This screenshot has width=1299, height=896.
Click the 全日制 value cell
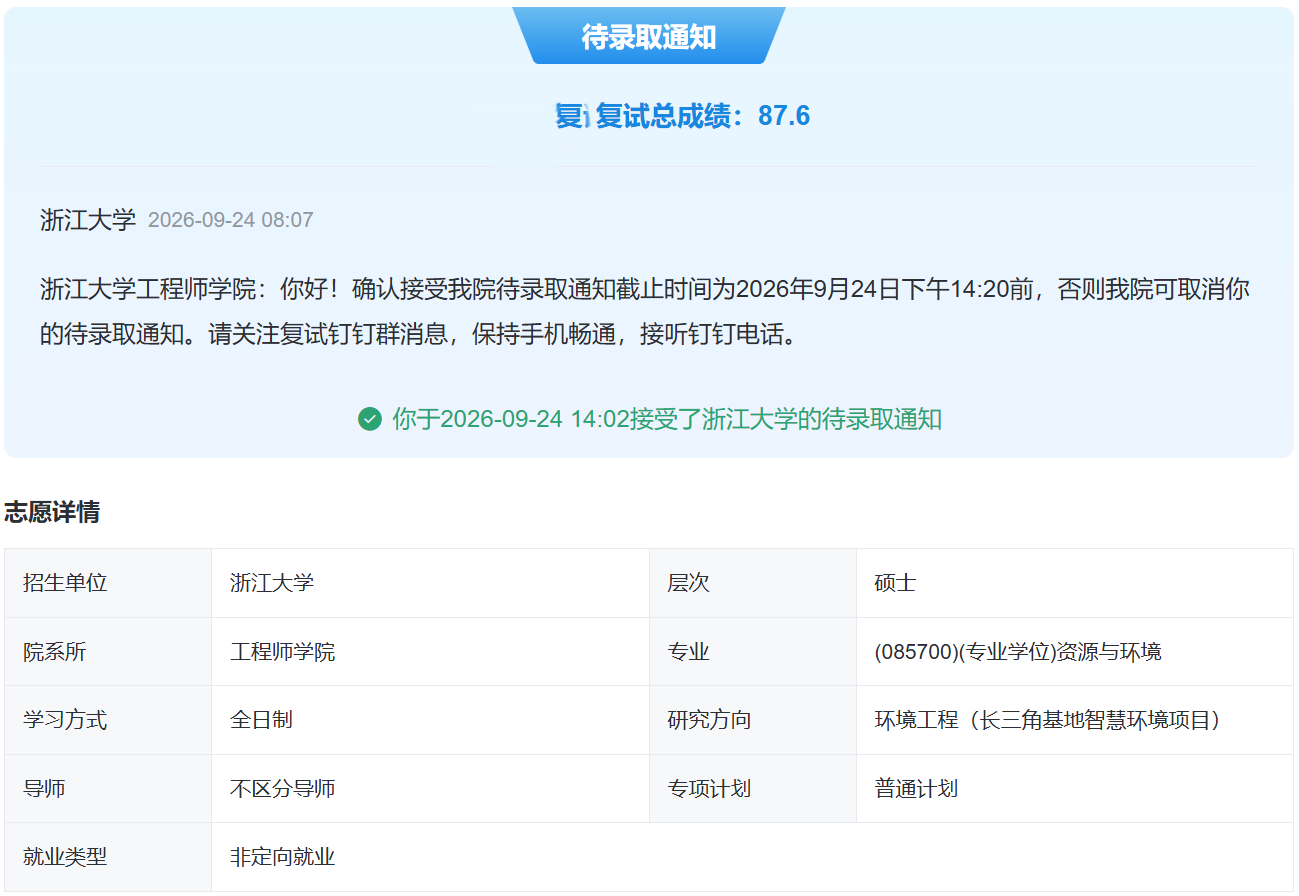click(x=430, y=720)
